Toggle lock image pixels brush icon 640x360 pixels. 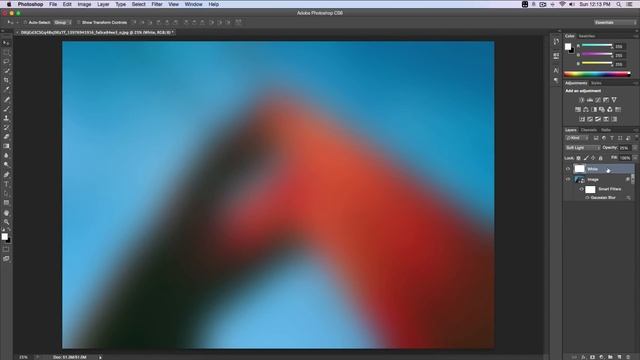[586, 158]
